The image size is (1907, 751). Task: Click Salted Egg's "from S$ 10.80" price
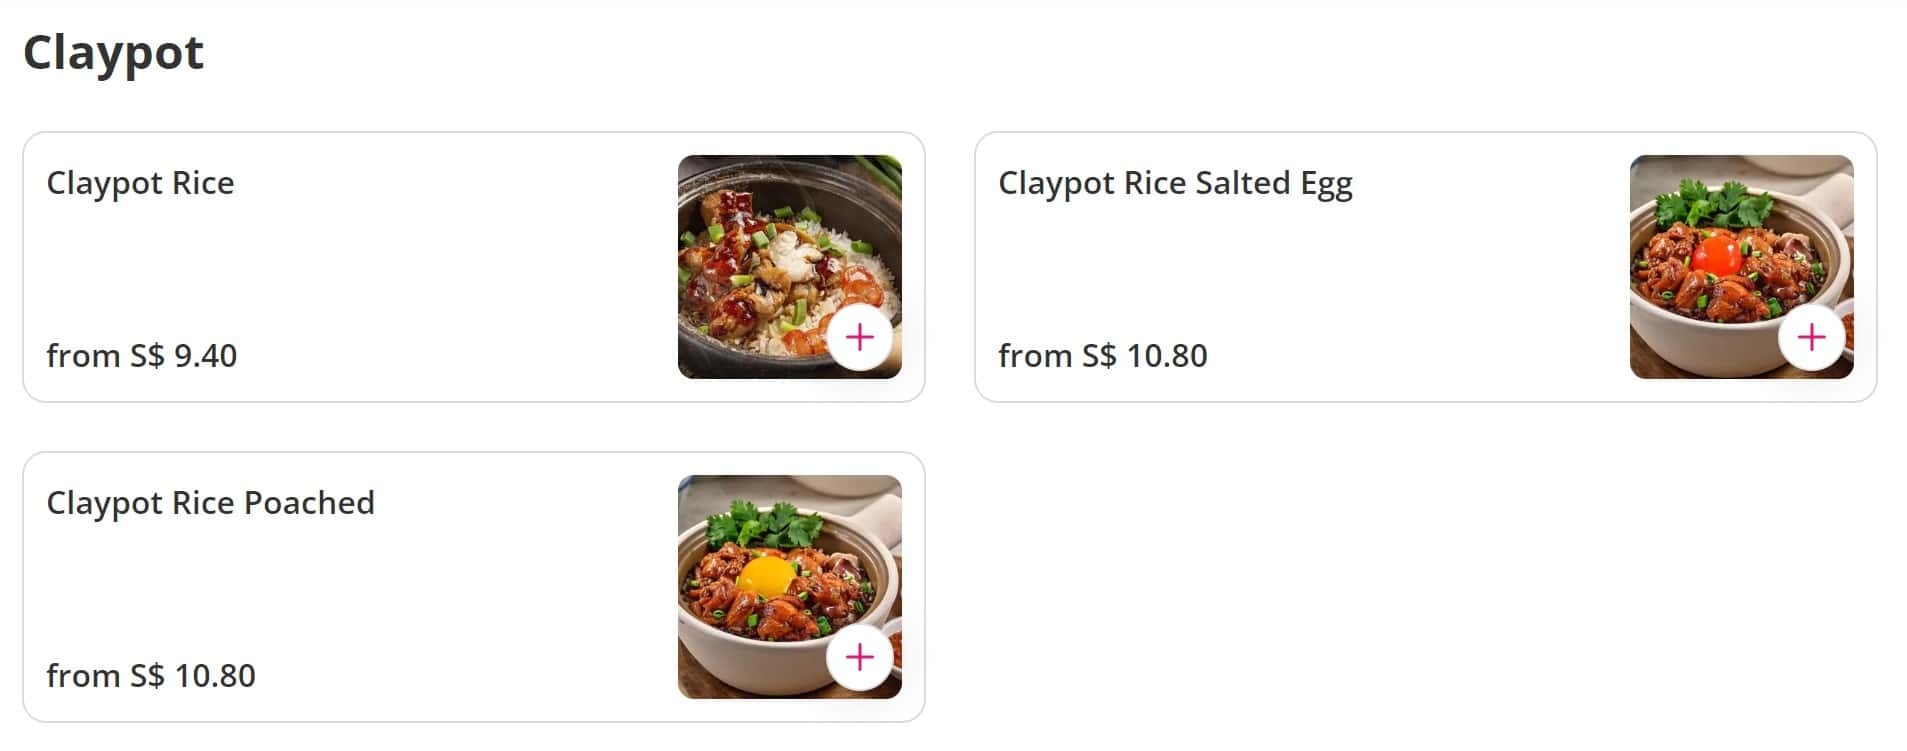[1103, 356]
